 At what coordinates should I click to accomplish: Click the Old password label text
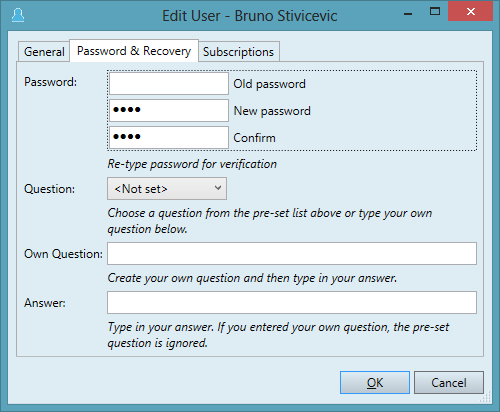point(269,84)
